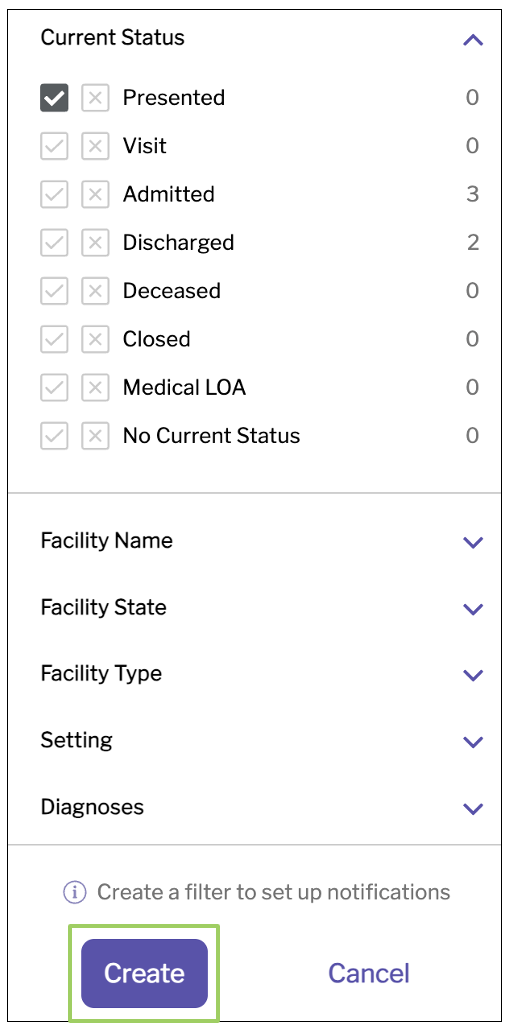
Task: Check the include box for Admitted
Action: pos(54,195)
